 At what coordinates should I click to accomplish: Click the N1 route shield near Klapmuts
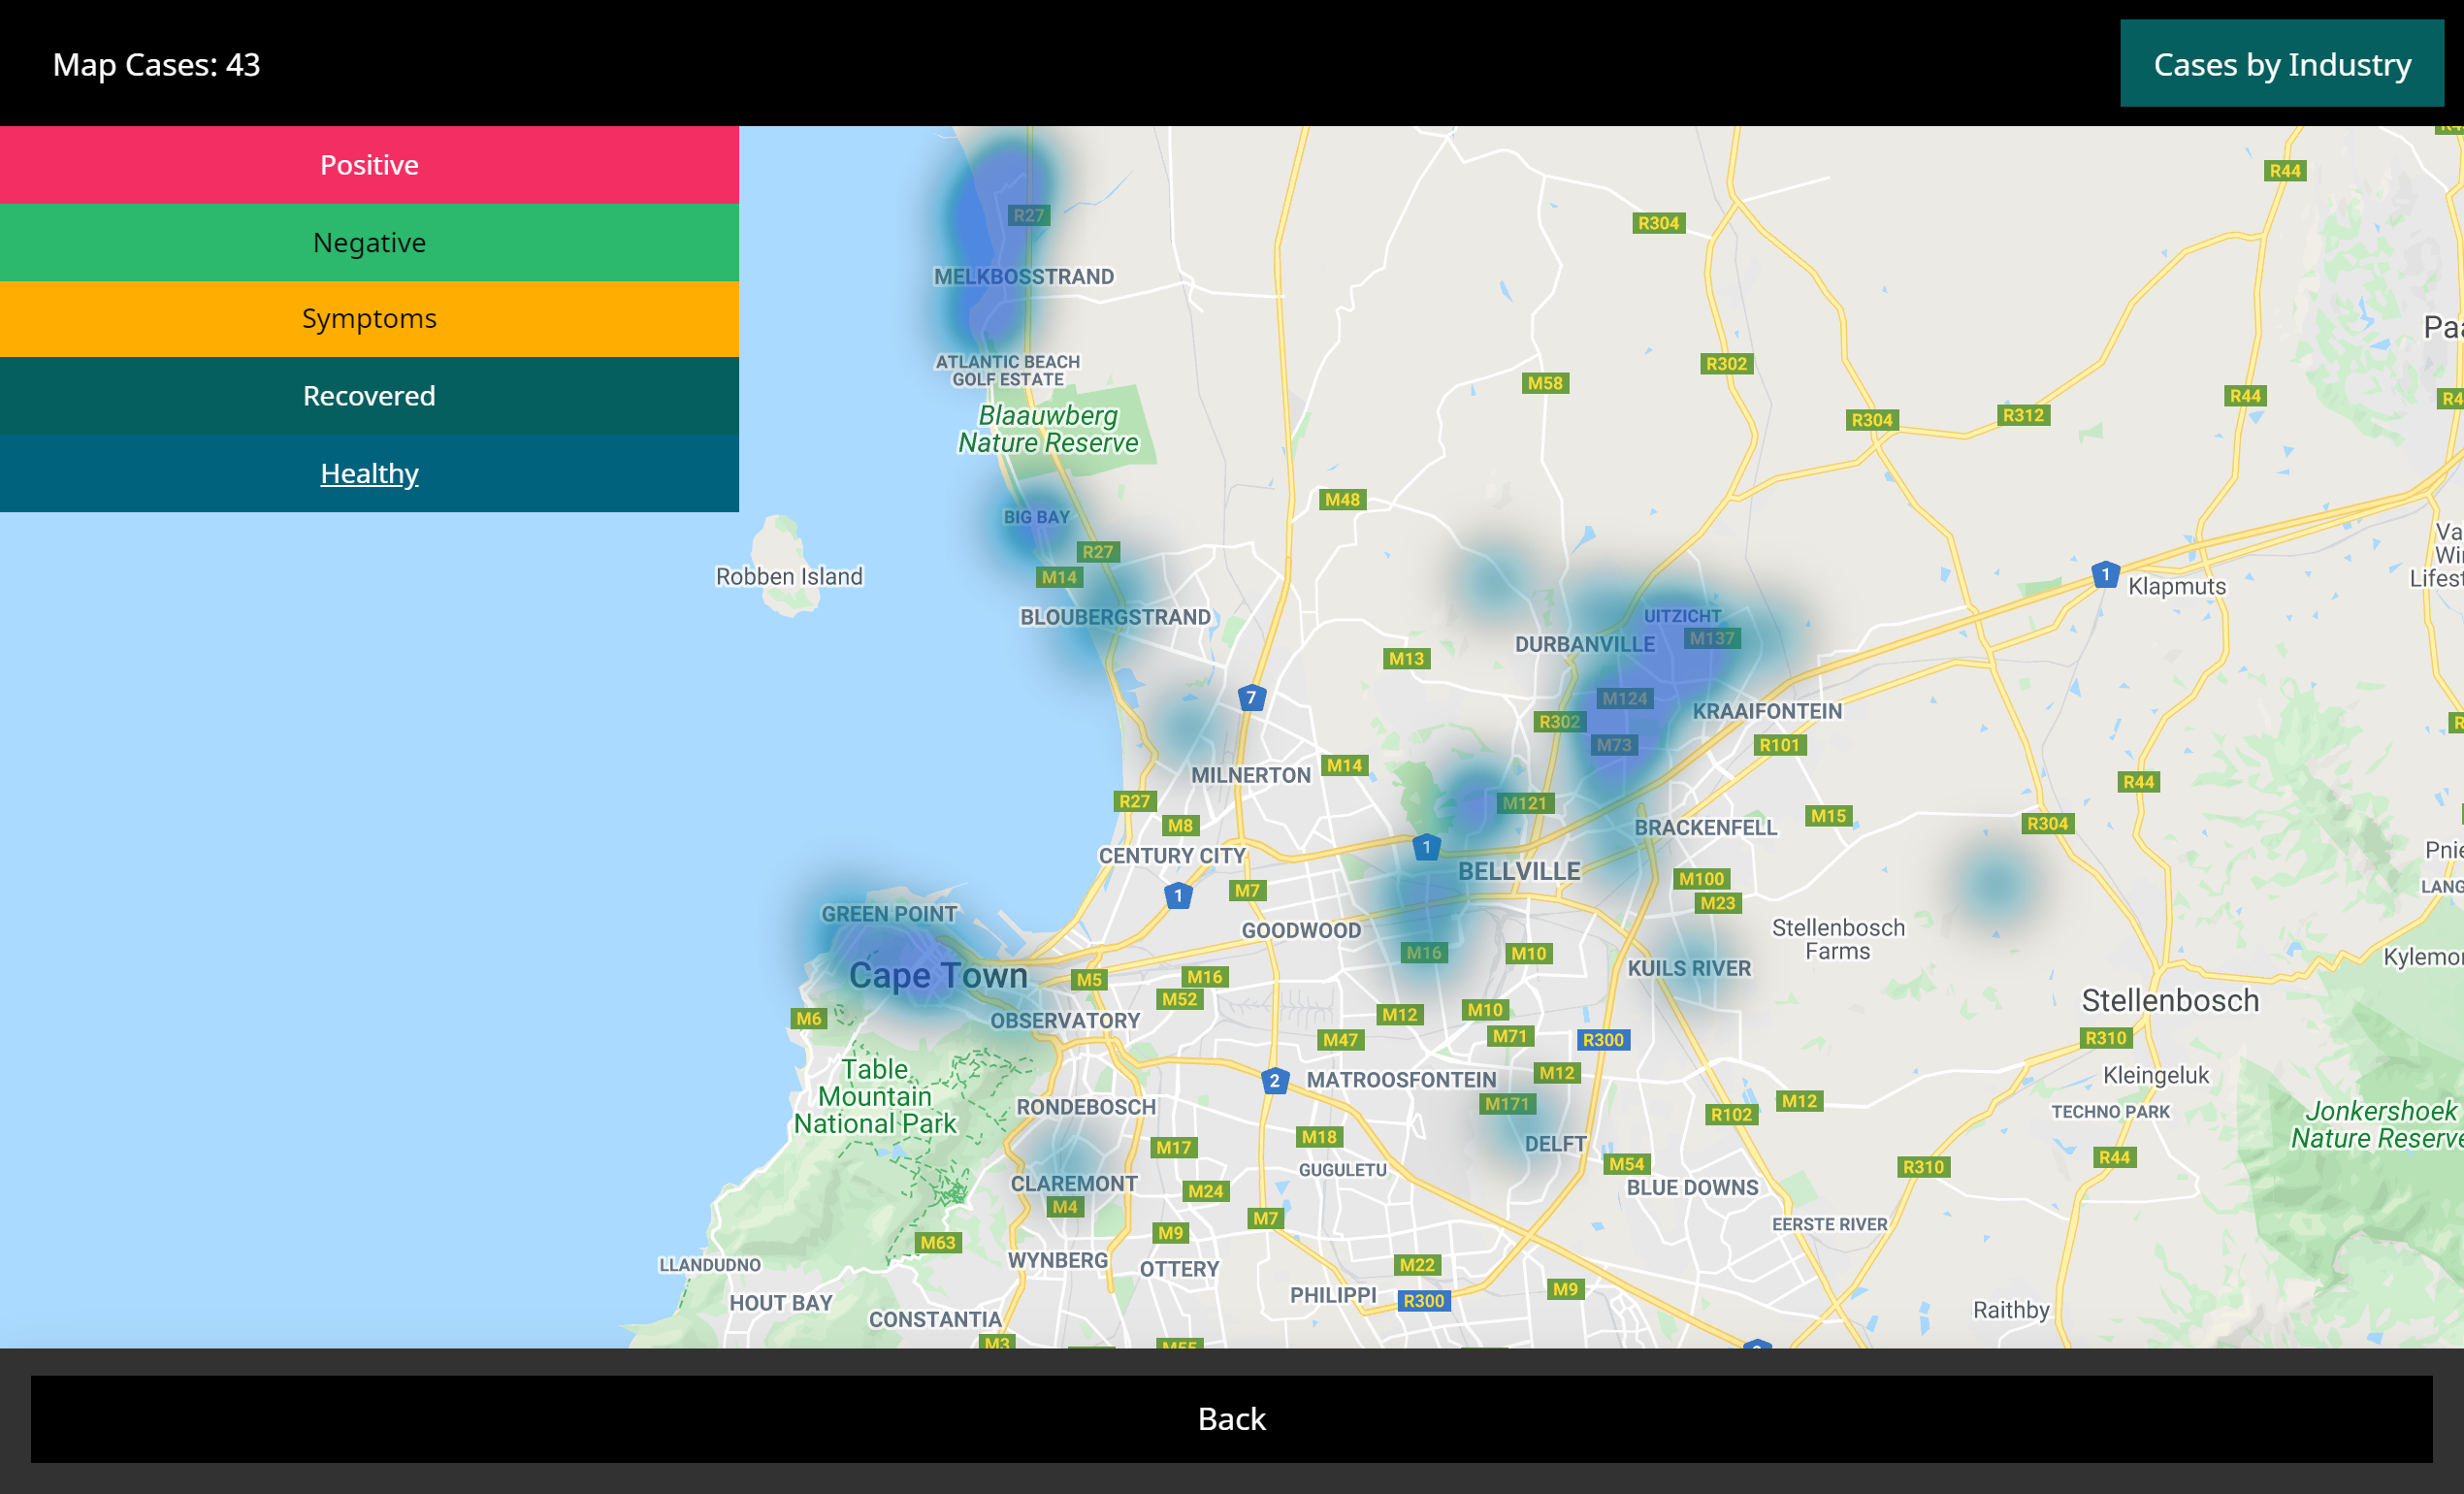[2105, 575]
